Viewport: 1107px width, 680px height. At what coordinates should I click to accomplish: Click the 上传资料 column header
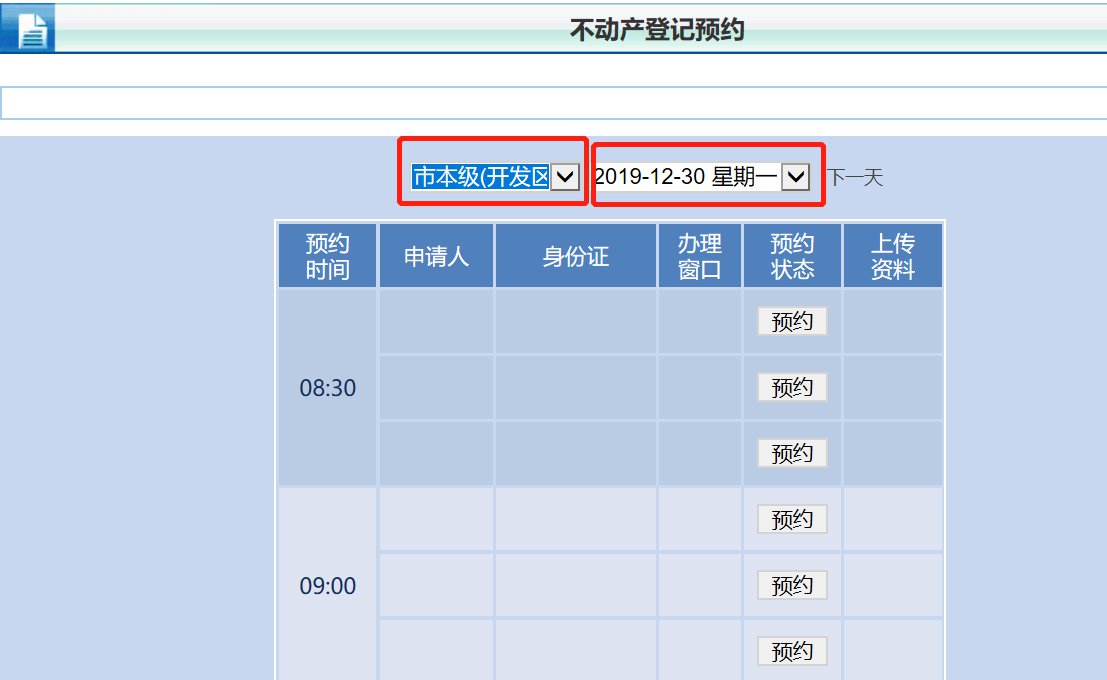[x=892, y=256]
